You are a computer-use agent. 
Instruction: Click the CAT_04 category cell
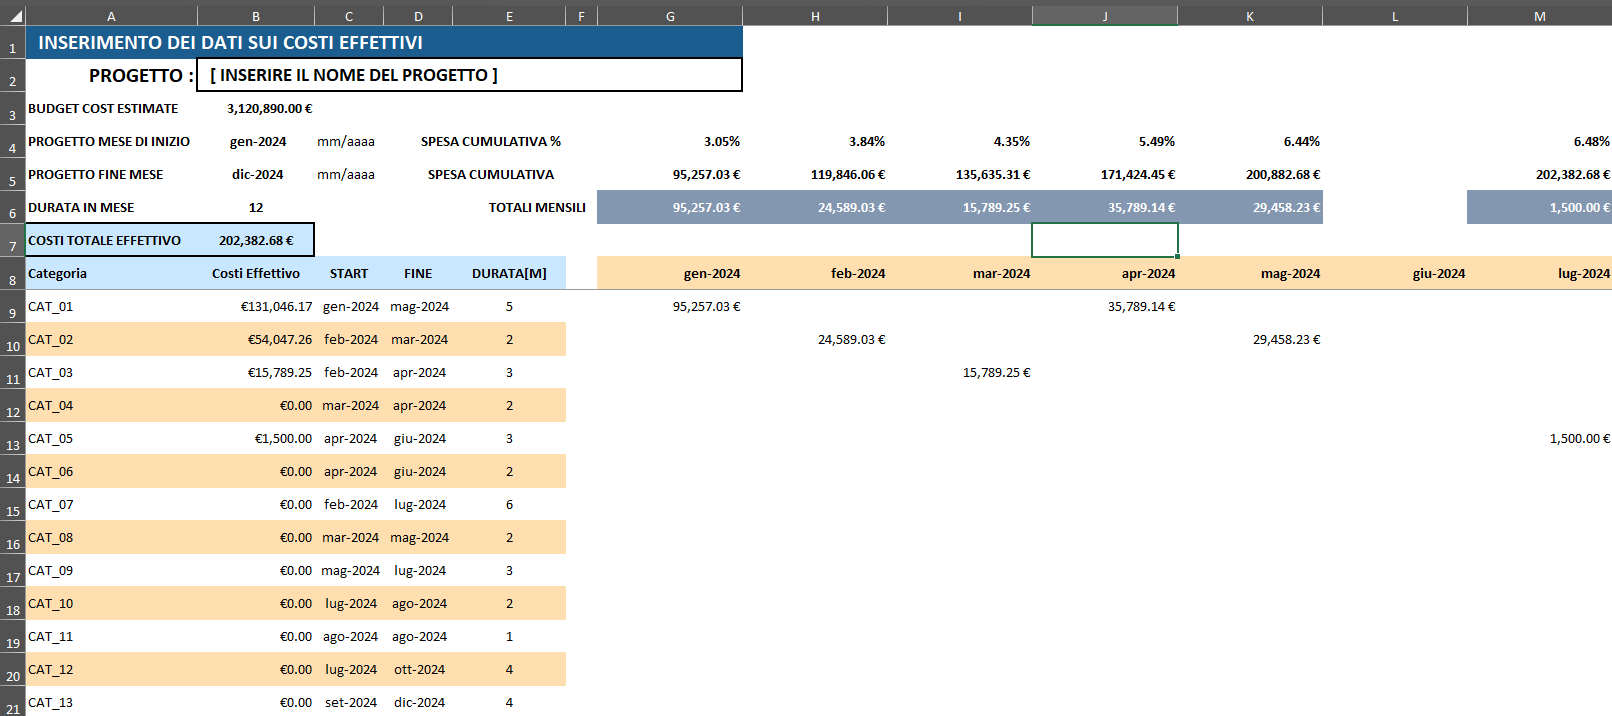tap(111, 406)
